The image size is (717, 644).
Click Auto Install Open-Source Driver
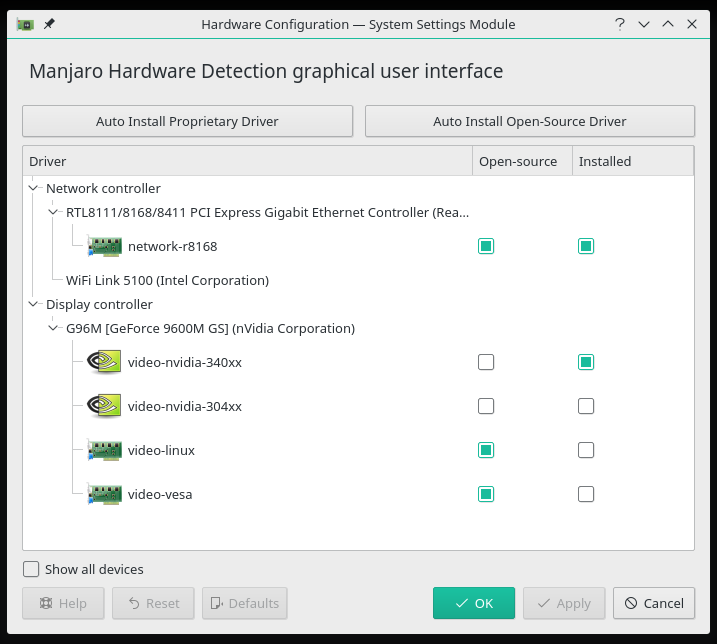[x=529, y=121]
